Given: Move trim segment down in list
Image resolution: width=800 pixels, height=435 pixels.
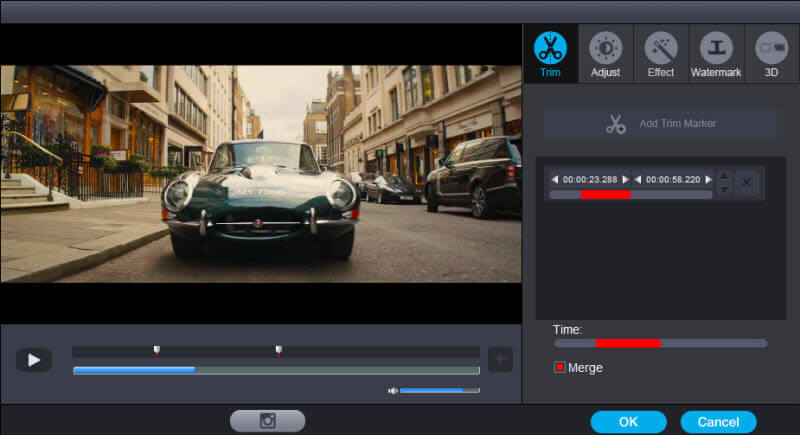Looking at the screenshot, I should (x=723, y=189).
